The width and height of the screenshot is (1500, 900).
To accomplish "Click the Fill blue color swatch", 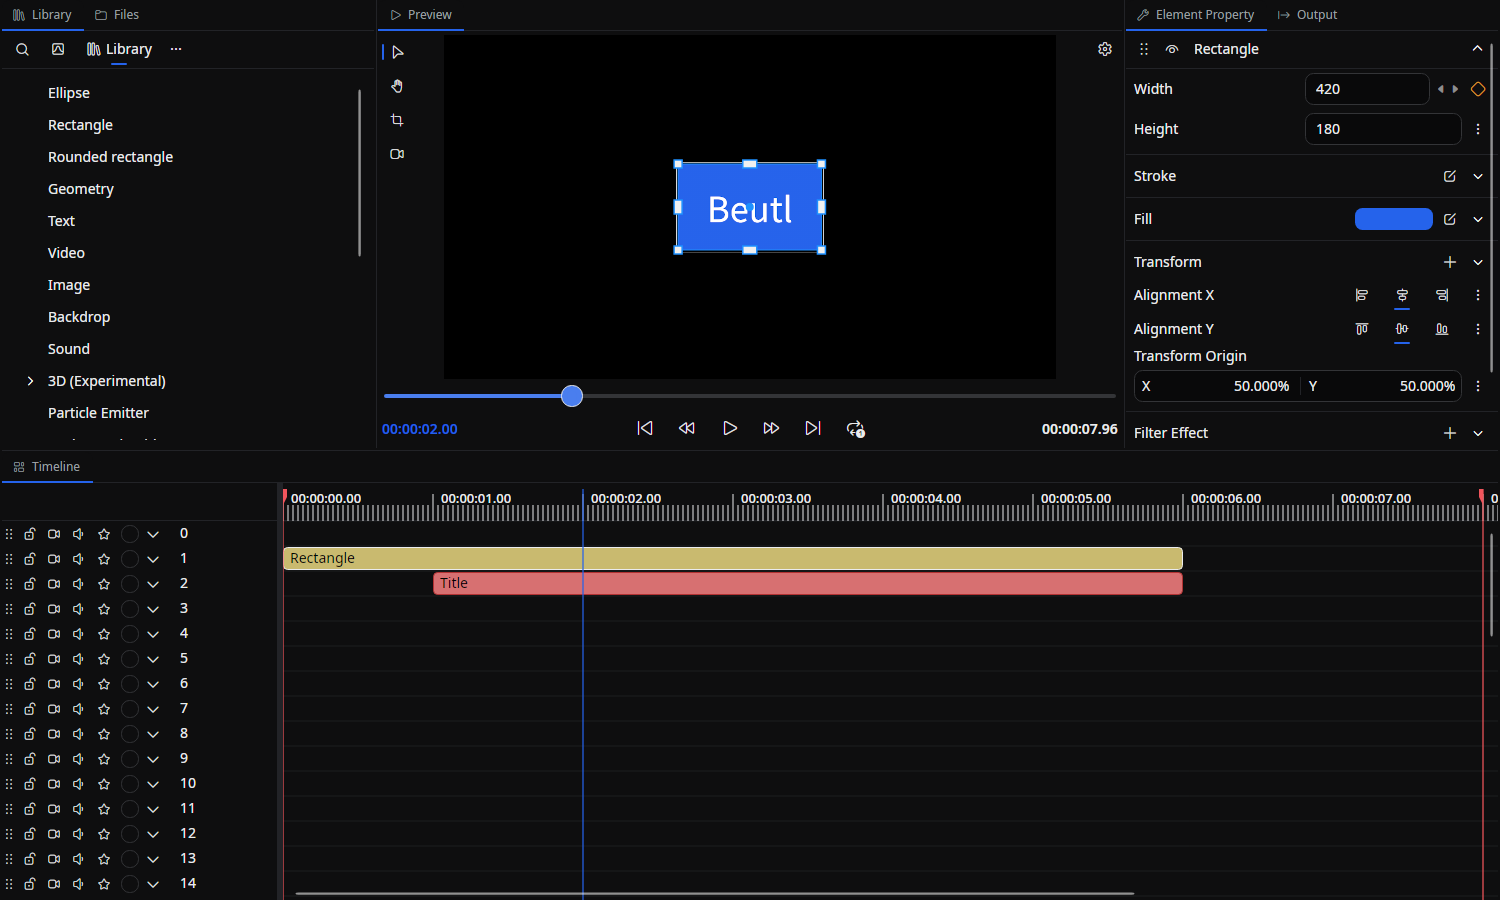I will [1394, 219].
